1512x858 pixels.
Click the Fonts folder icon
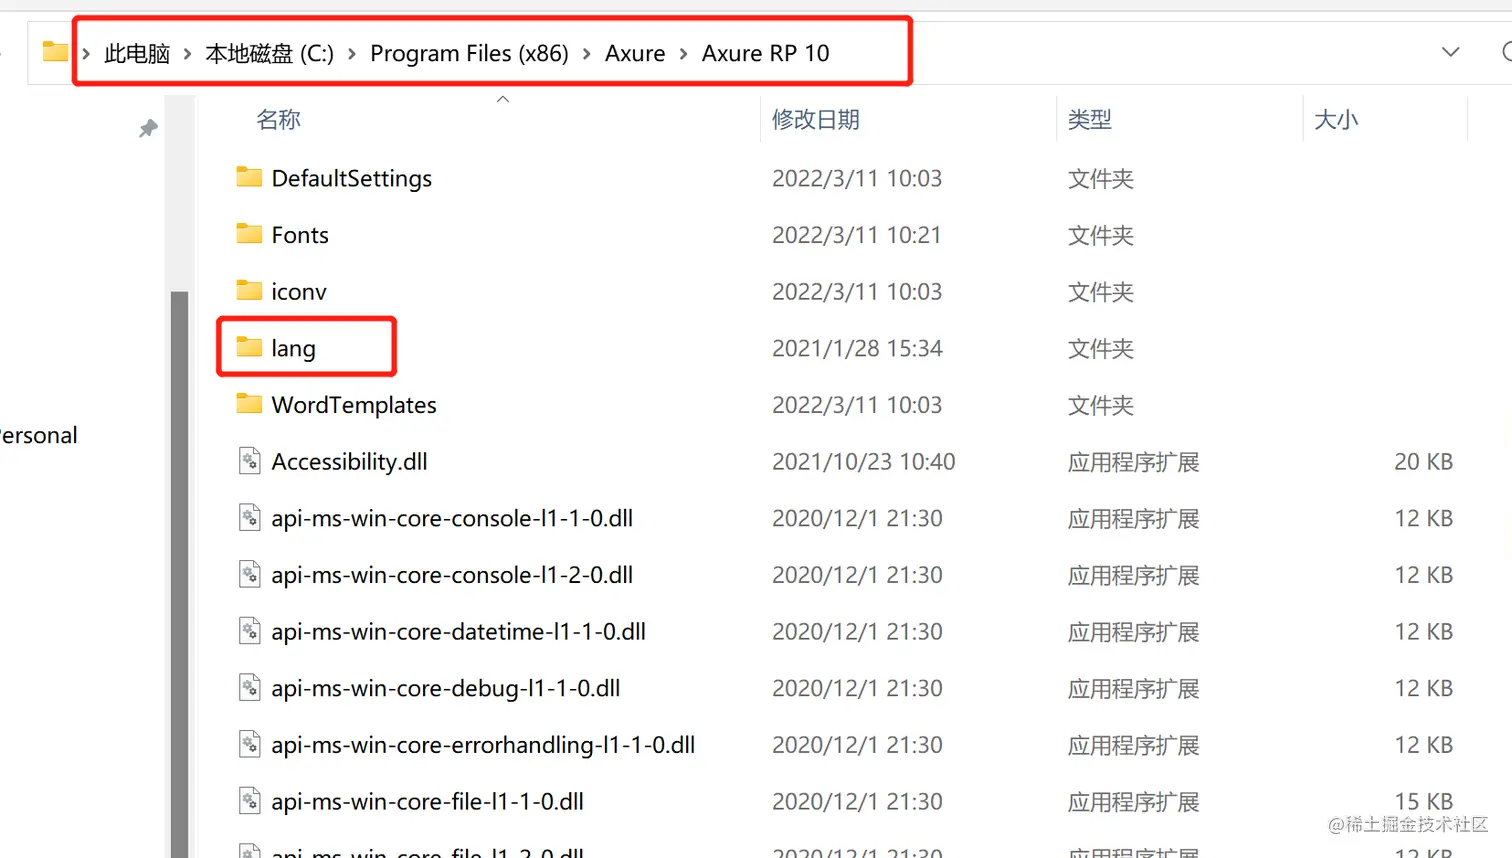click(x=249, y=234)
